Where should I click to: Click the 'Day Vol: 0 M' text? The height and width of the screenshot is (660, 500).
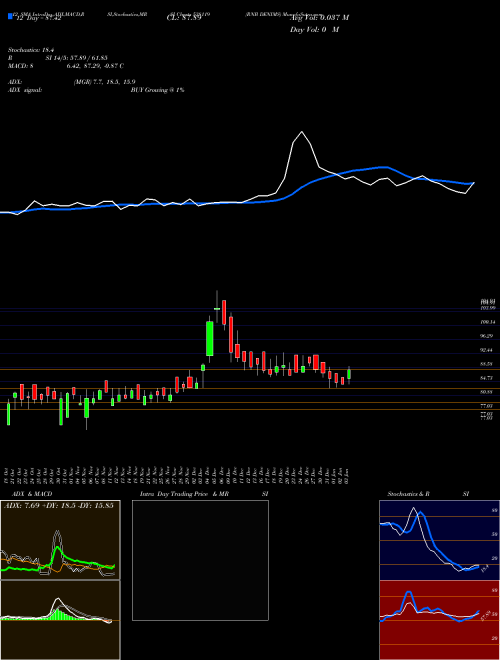pyautogui.click(x=314, y=29)
